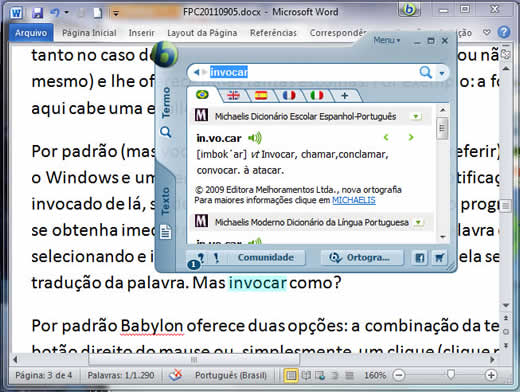Click the Michaelis Moderno Dicionário icon

(201, 221)
